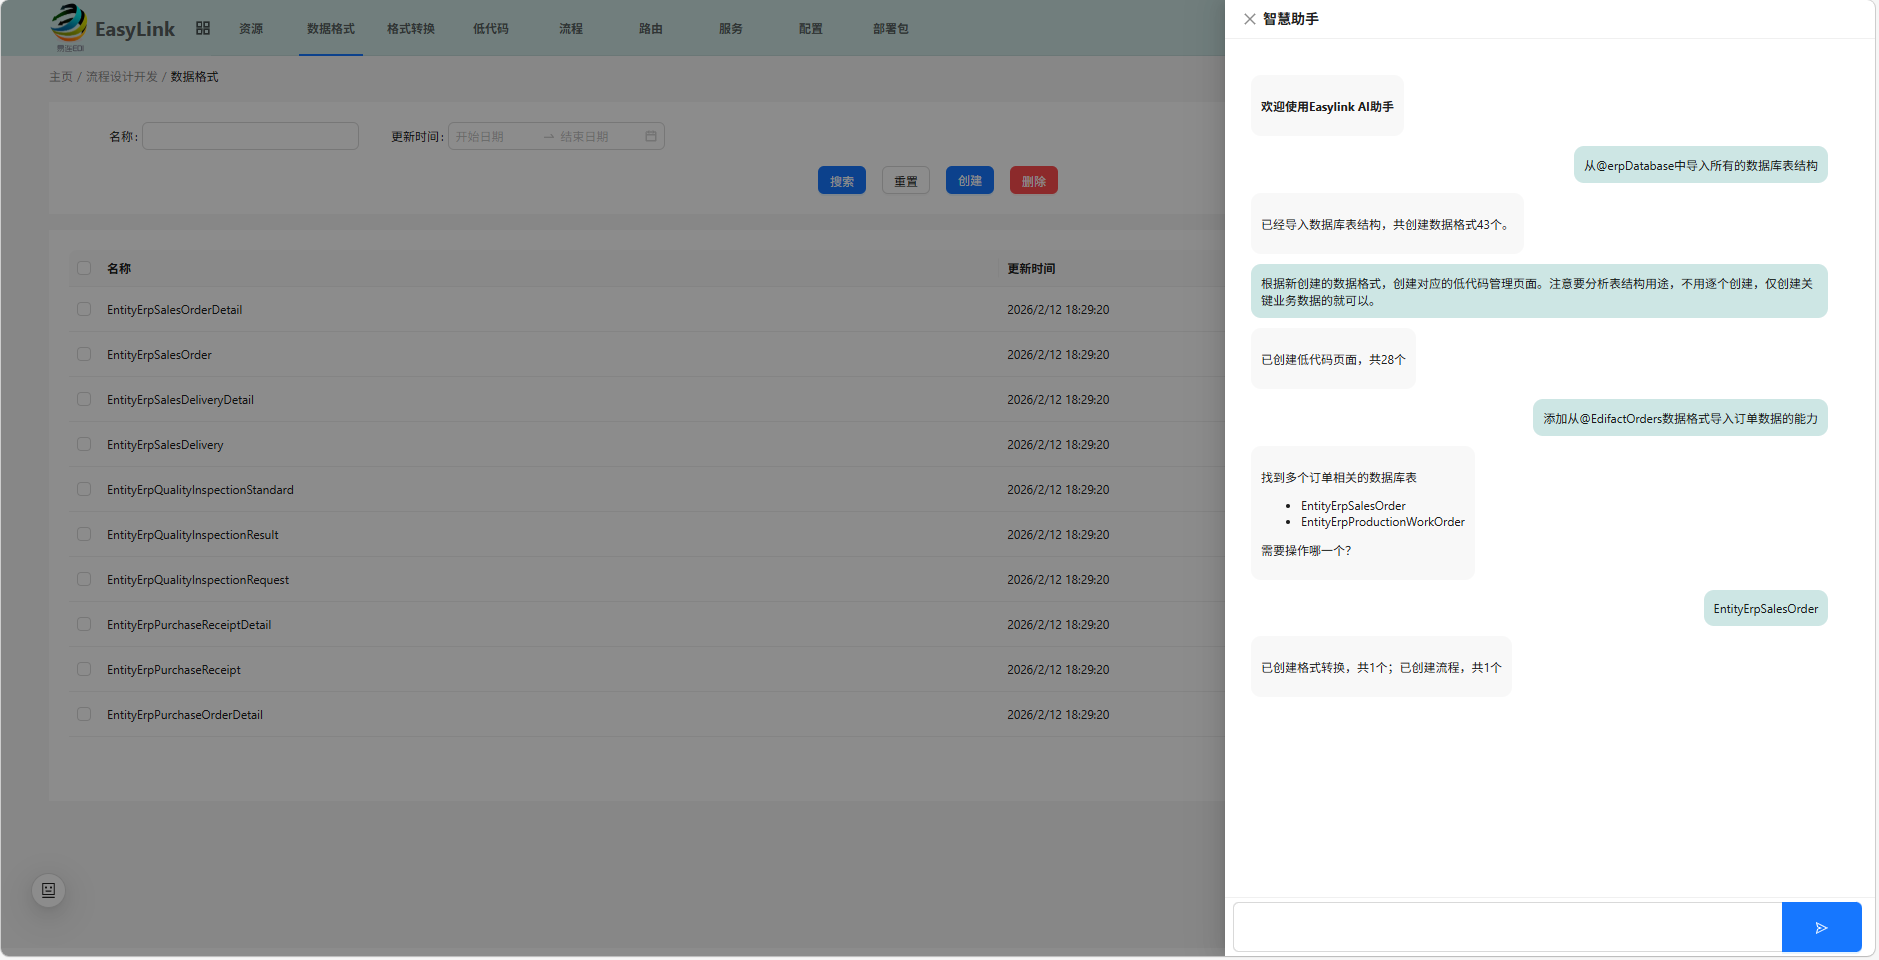The height and width of the screenshot is (960, 1879).
Task: Open the EntityErpSalesDeliveryDetail row name
Action: (180, 400)
